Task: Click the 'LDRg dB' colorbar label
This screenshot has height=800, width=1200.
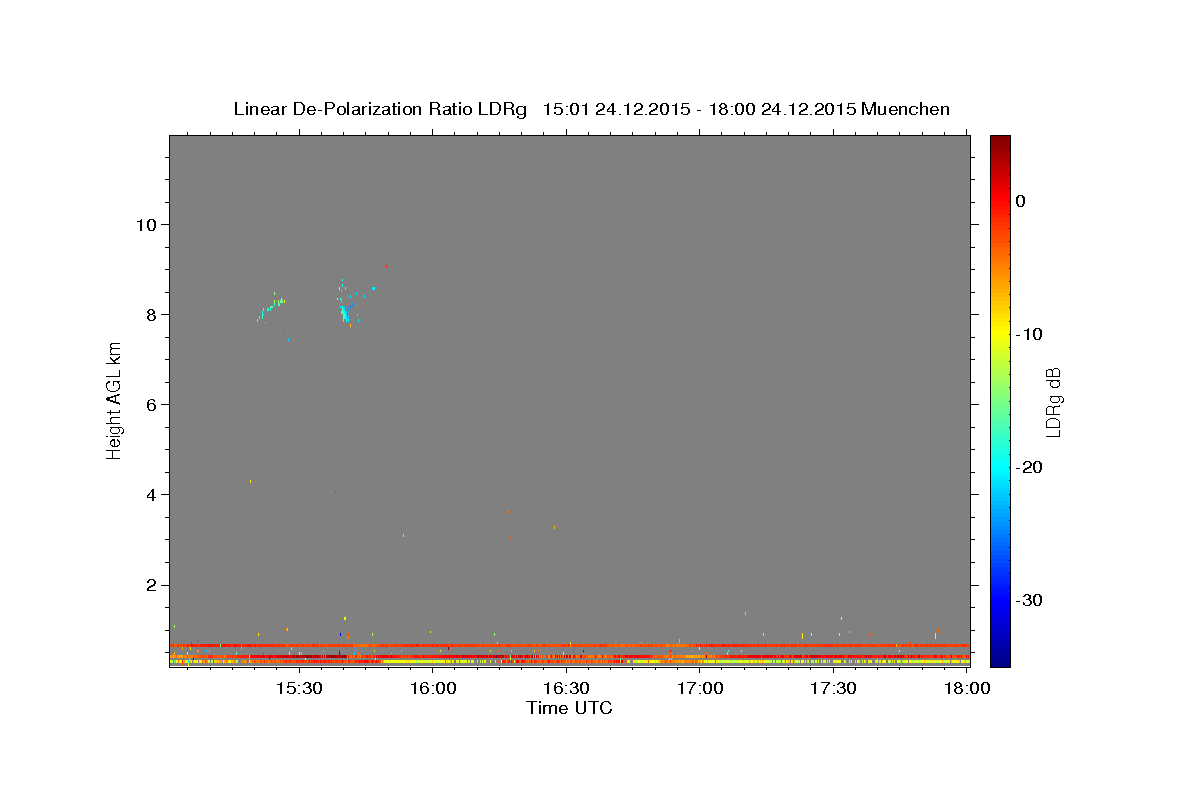Action: (1052, 402)
